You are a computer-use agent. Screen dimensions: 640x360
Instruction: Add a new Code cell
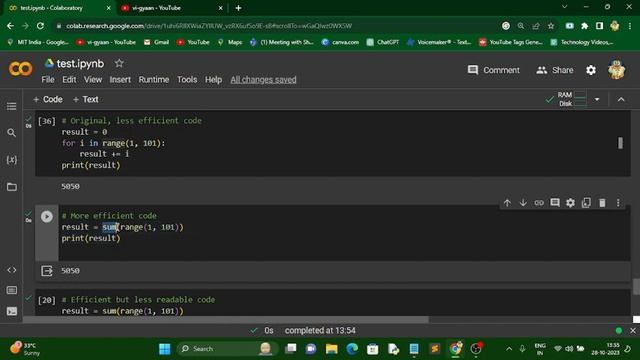tap(48, 99)
